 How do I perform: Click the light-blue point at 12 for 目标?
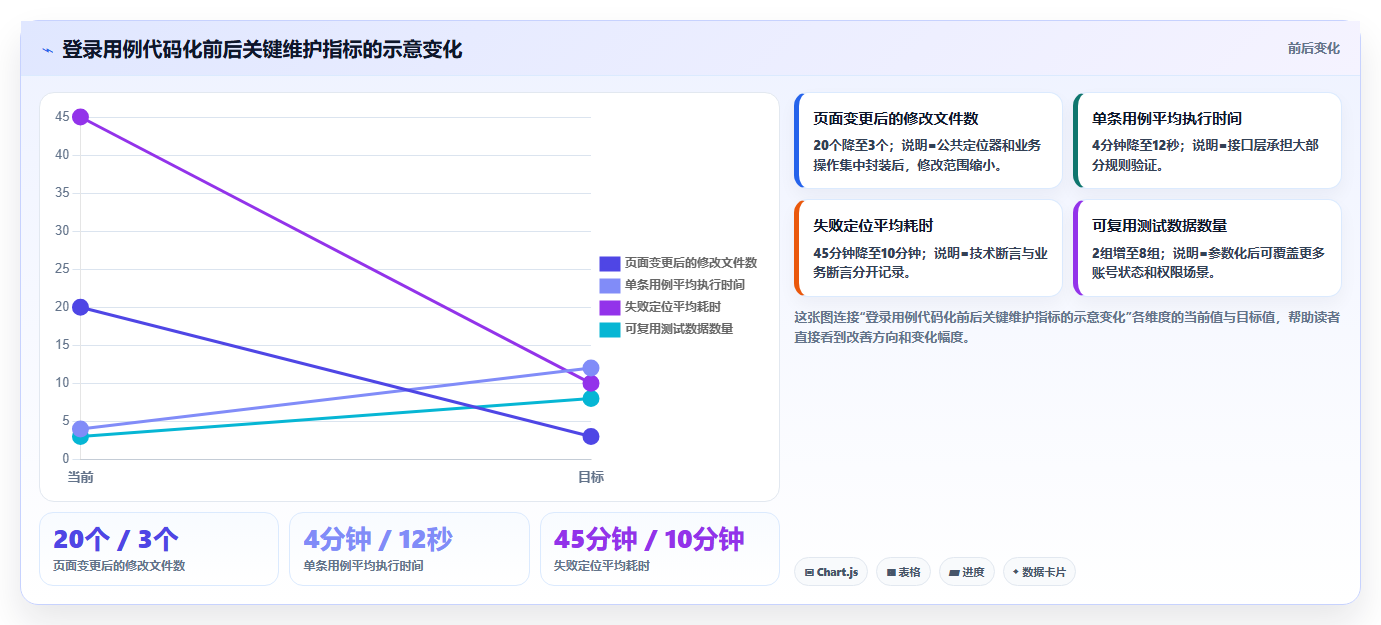(591, 368)
